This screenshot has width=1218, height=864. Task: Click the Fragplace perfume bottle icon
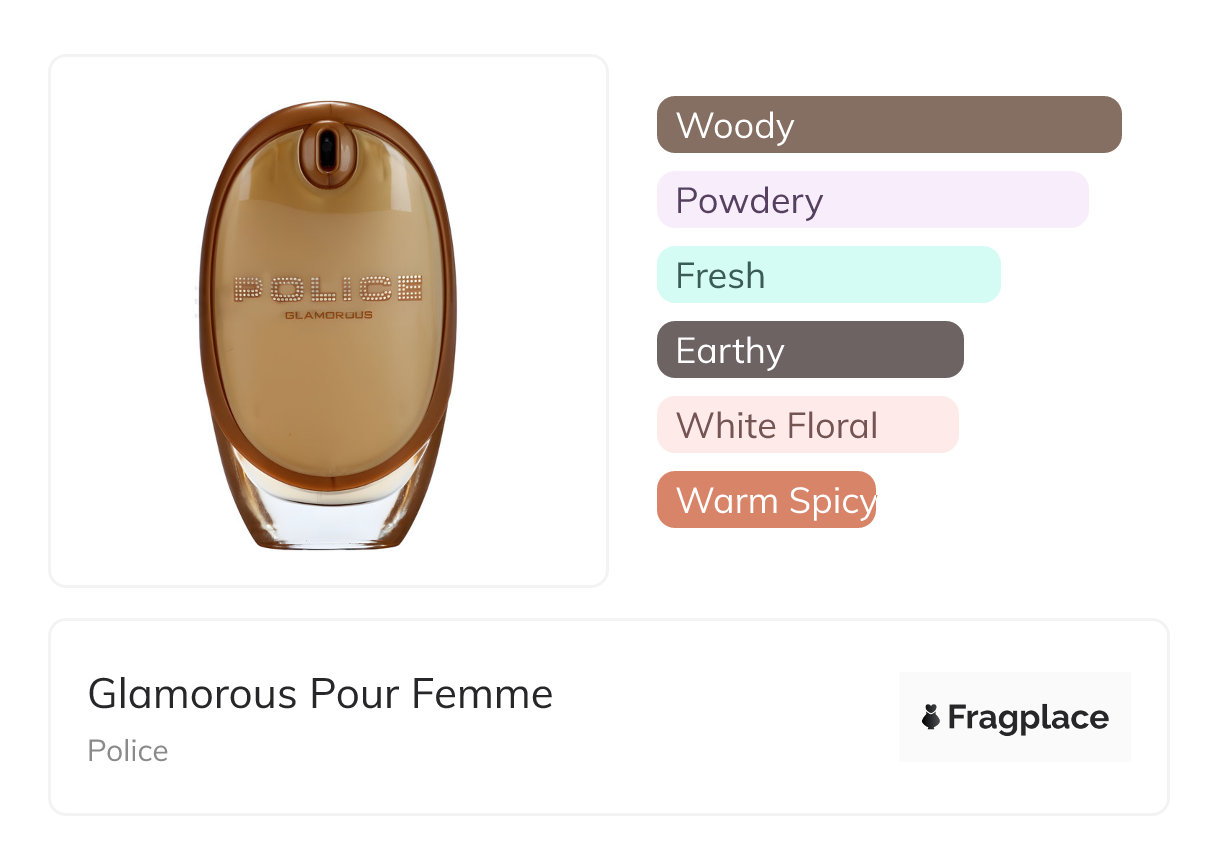[931, 717]
